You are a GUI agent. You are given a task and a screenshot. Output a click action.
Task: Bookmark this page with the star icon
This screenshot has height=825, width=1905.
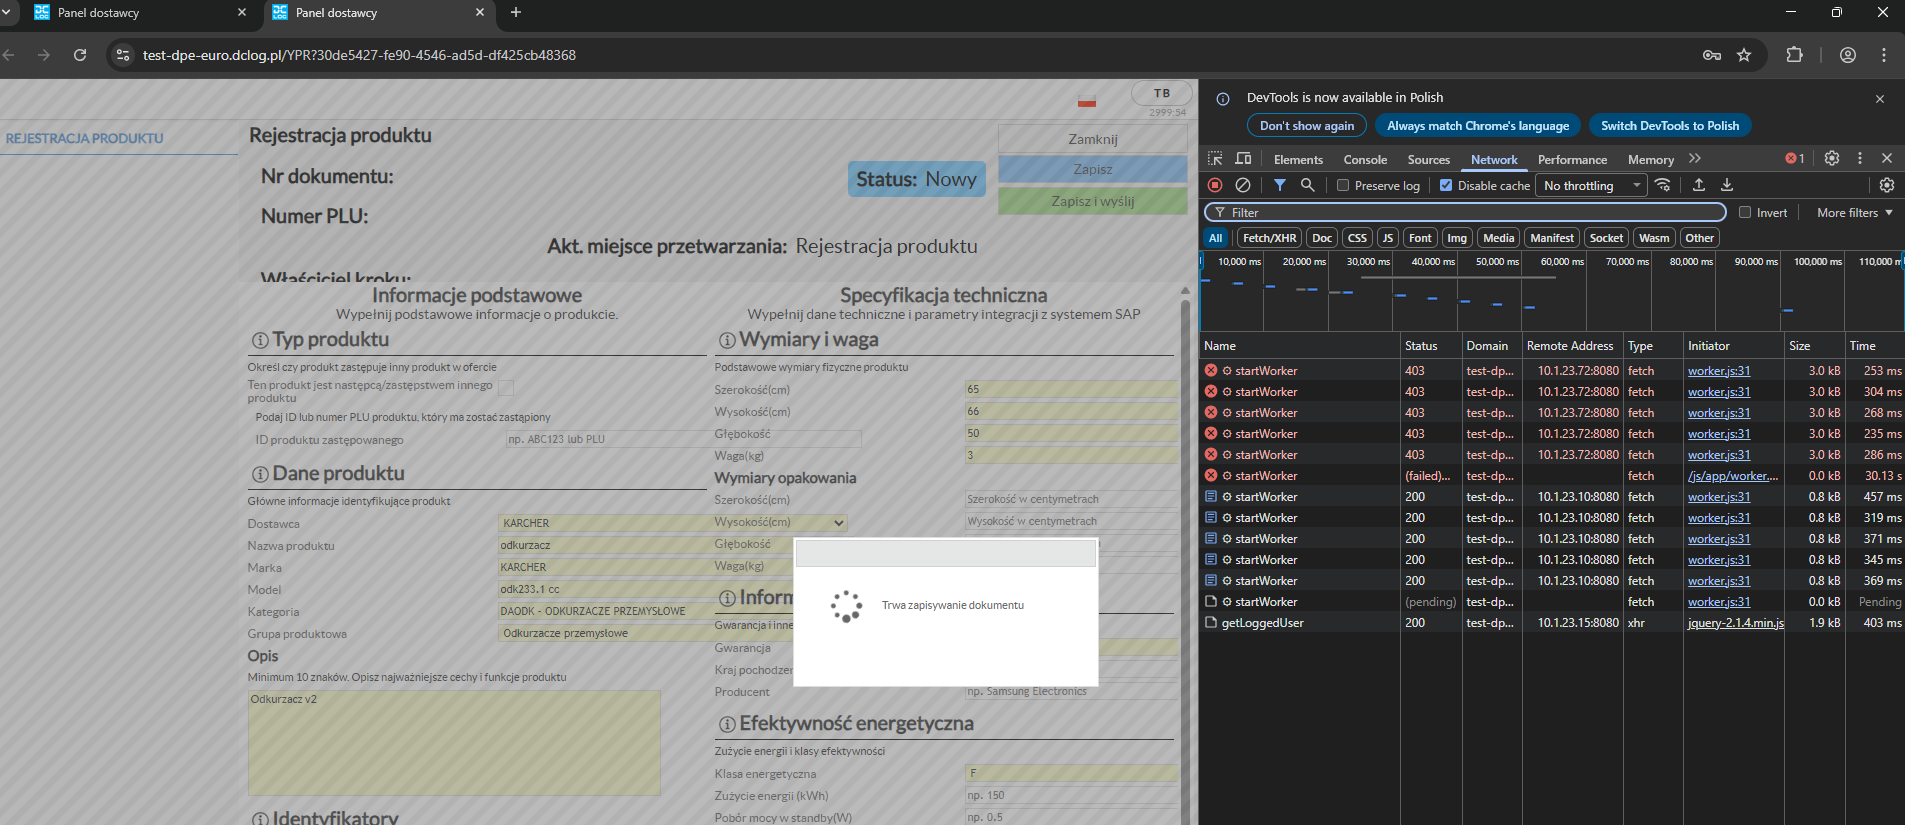[x=1744, y=55]
